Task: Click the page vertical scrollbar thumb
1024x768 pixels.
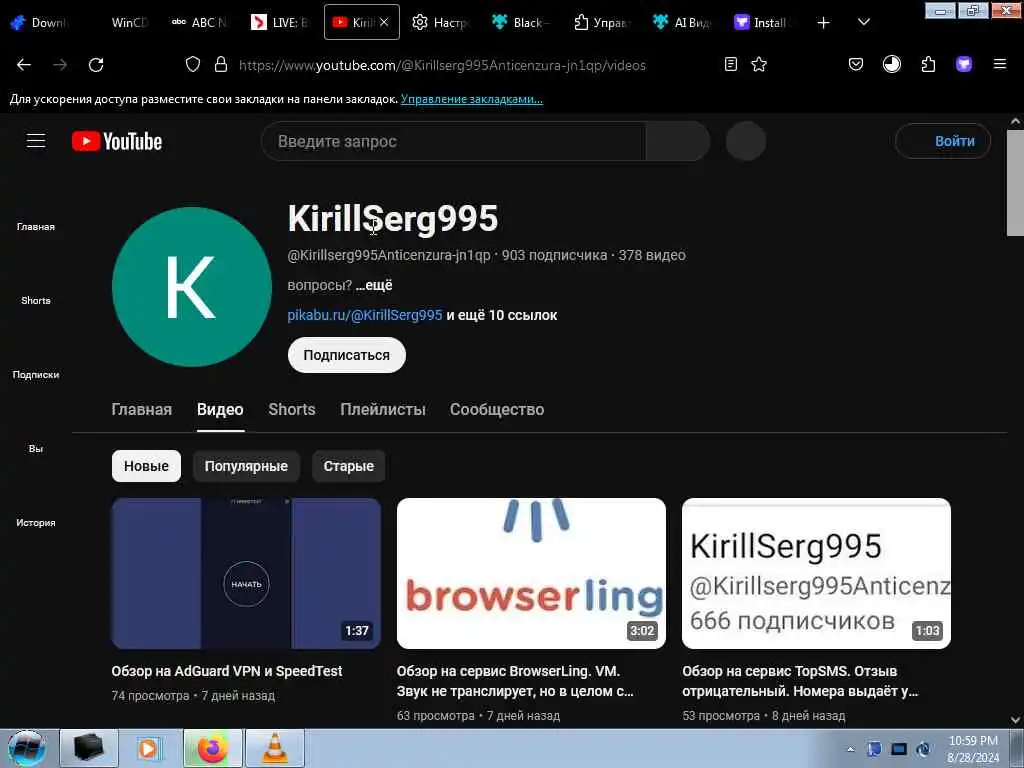Action: pos(1015,183)
